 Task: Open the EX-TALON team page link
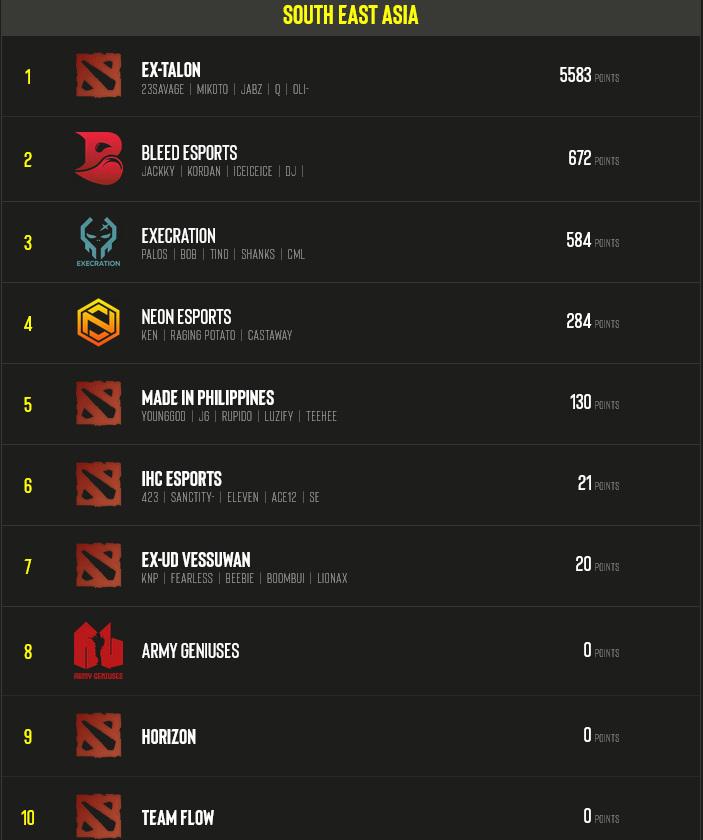172,70
